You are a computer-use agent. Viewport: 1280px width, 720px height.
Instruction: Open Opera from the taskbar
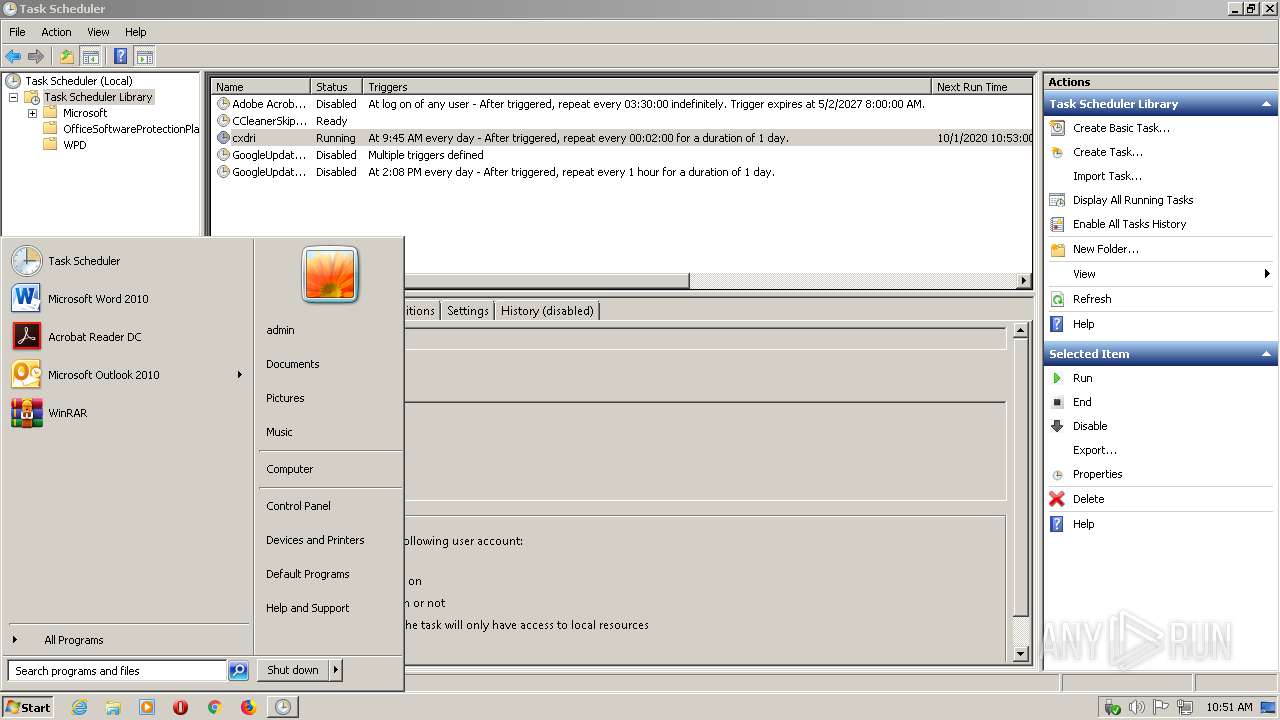[180, 707]
